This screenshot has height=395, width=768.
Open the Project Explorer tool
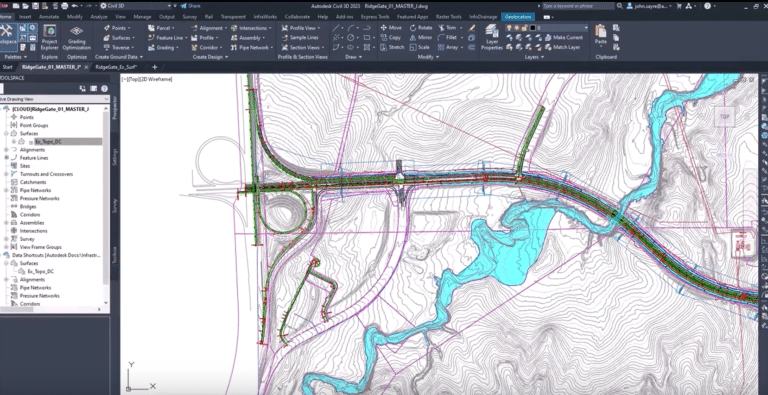pos(49,37)
